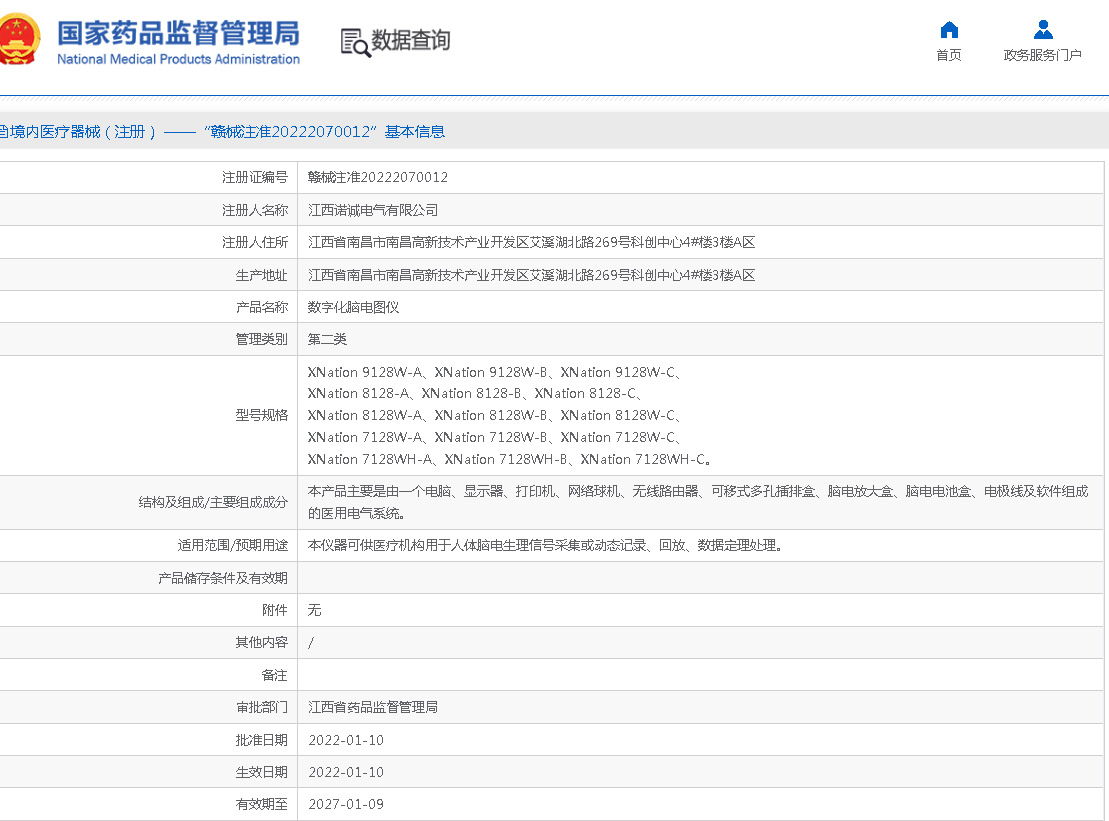The width and height of the screenshot is (1109, 821).
Task: Click the 第二类 management category value
Action: [327, 339]
